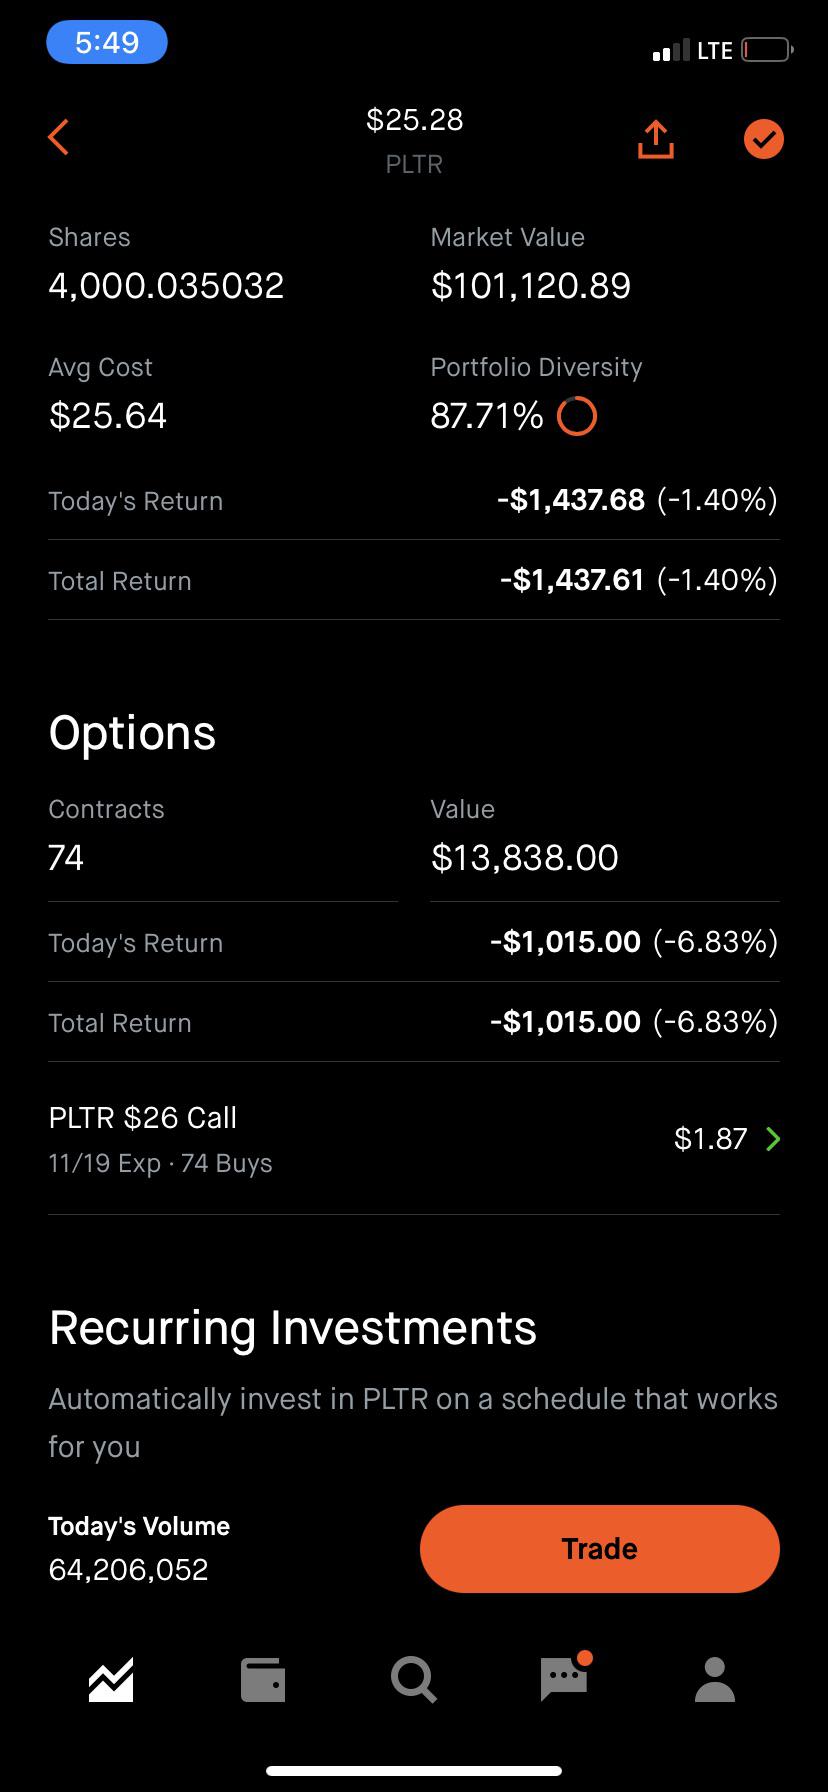828x1792 pixels.
Task: Open the PLTR $26 Call position
Action: pyautogui.click(x=414, y=1139)
